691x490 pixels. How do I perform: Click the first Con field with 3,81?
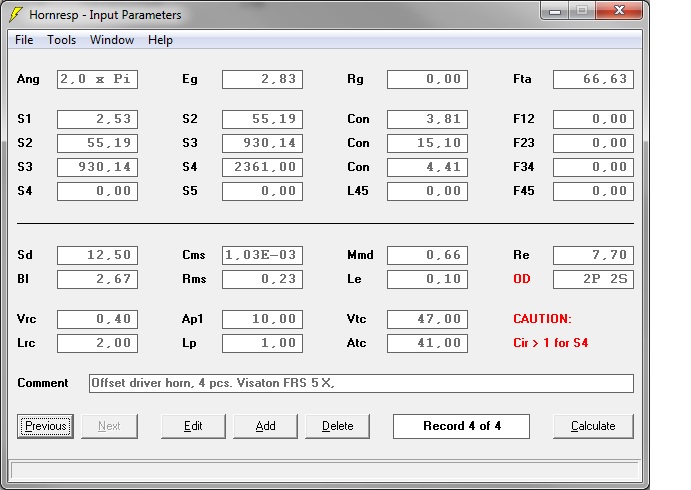(x=427, y=119)
